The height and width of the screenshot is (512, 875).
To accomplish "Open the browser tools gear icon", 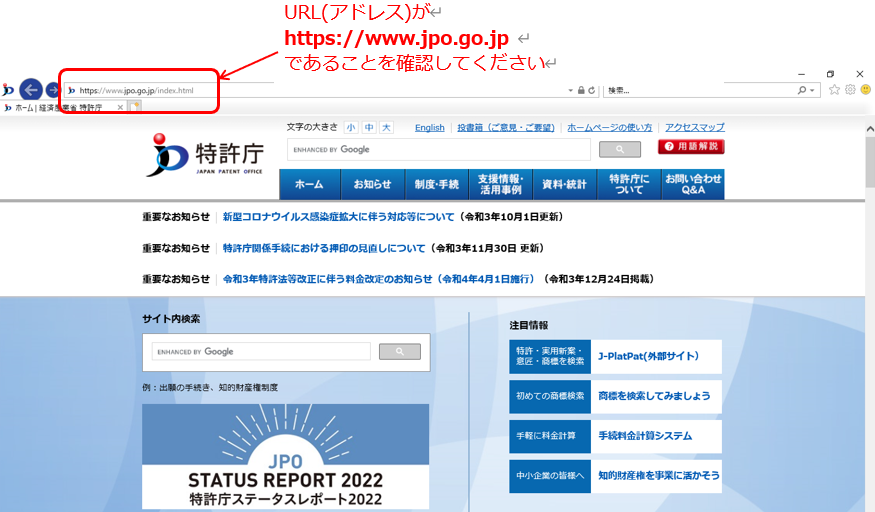I will [850, 90].
